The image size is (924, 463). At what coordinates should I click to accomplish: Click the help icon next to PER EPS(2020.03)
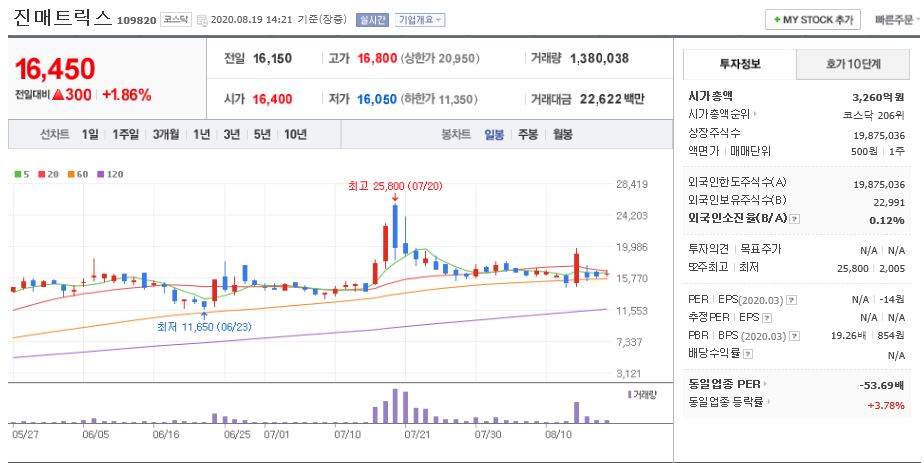[x=791, y=300]
